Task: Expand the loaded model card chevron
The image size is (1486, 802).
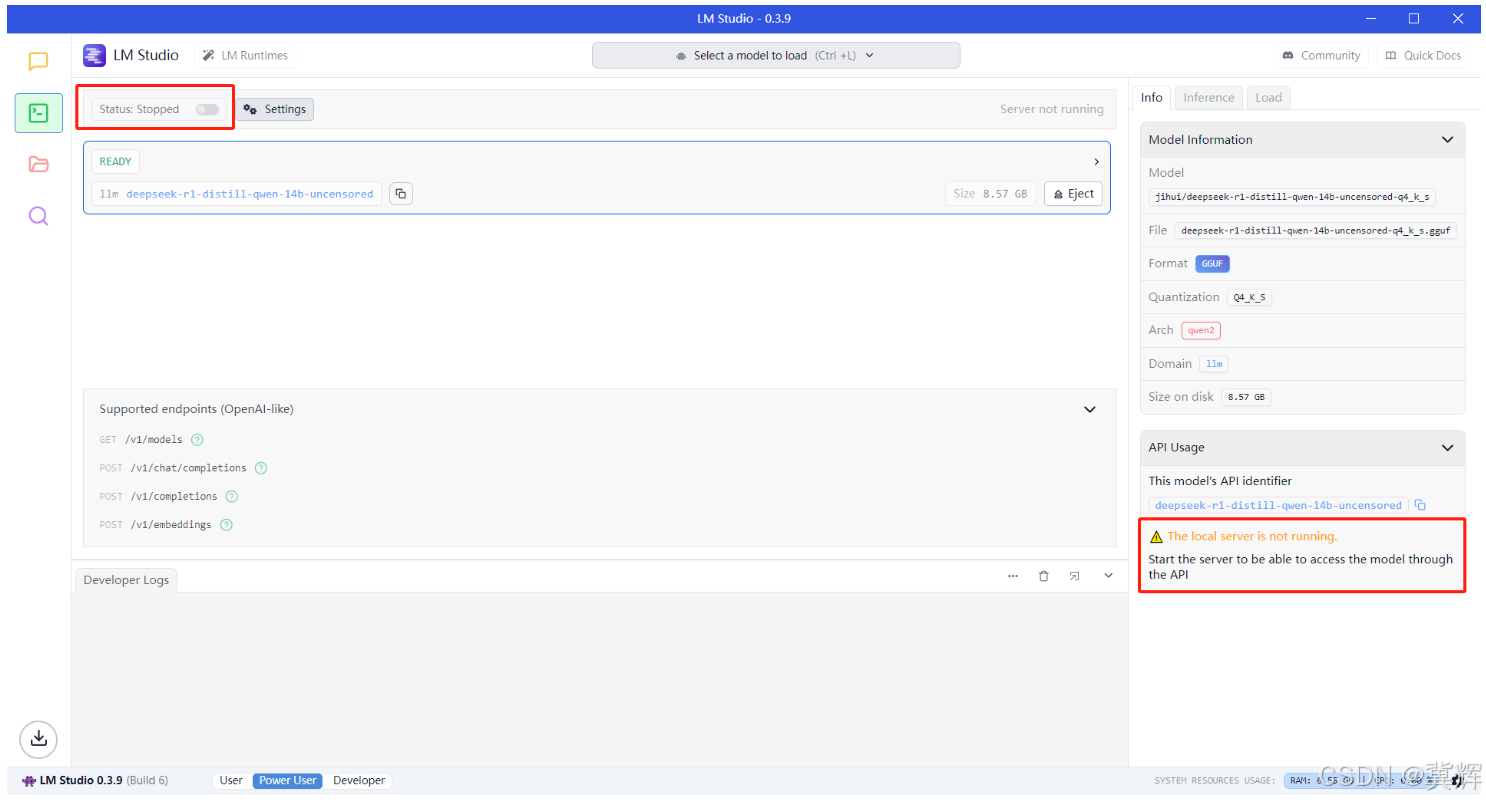Action: pyautogui.click(x=1096, y=162)
